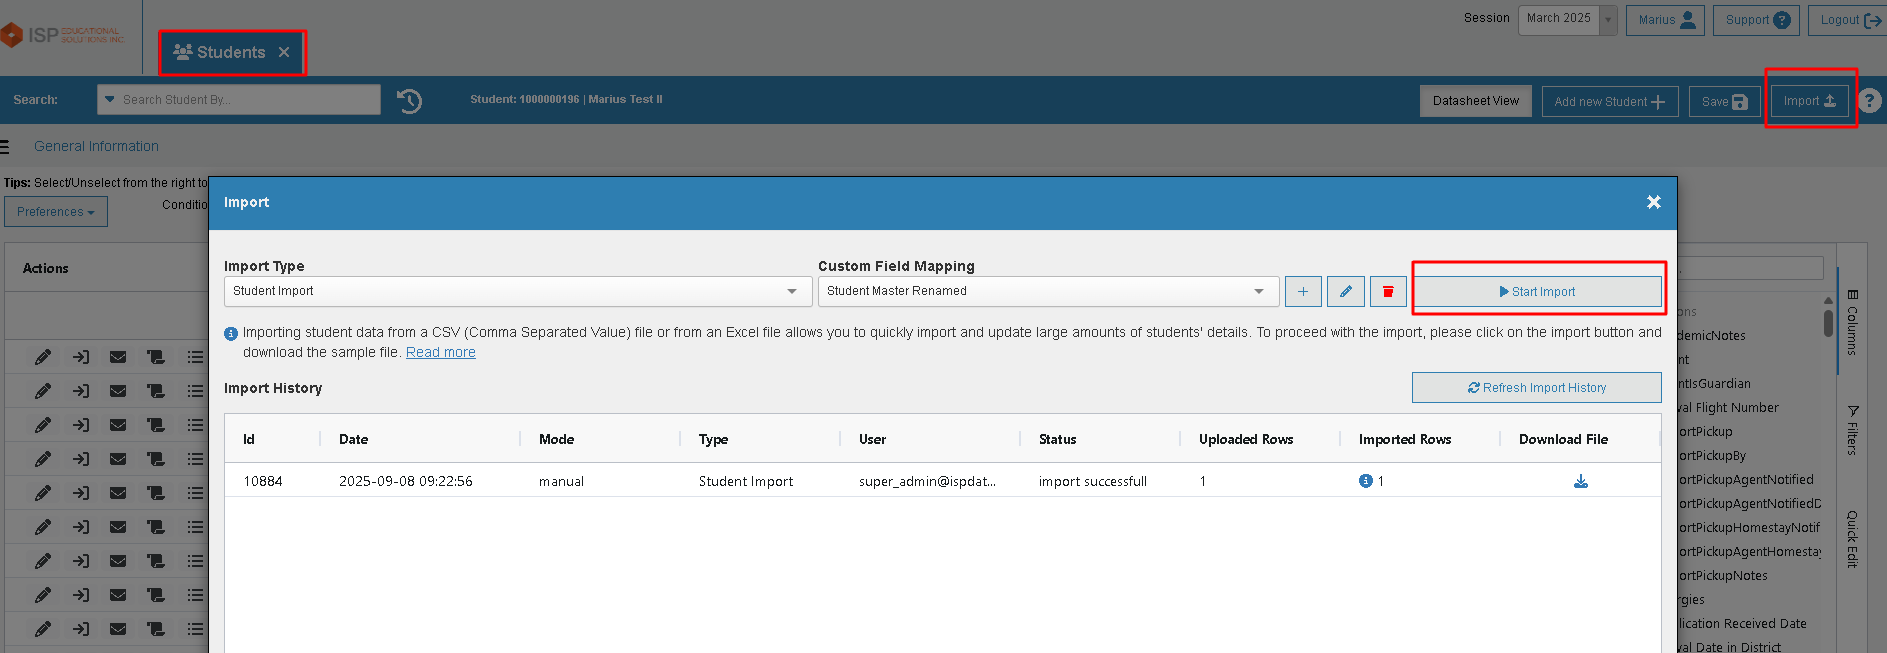
Task: Click the hamburger menu beside General Information
Action: 5,147
